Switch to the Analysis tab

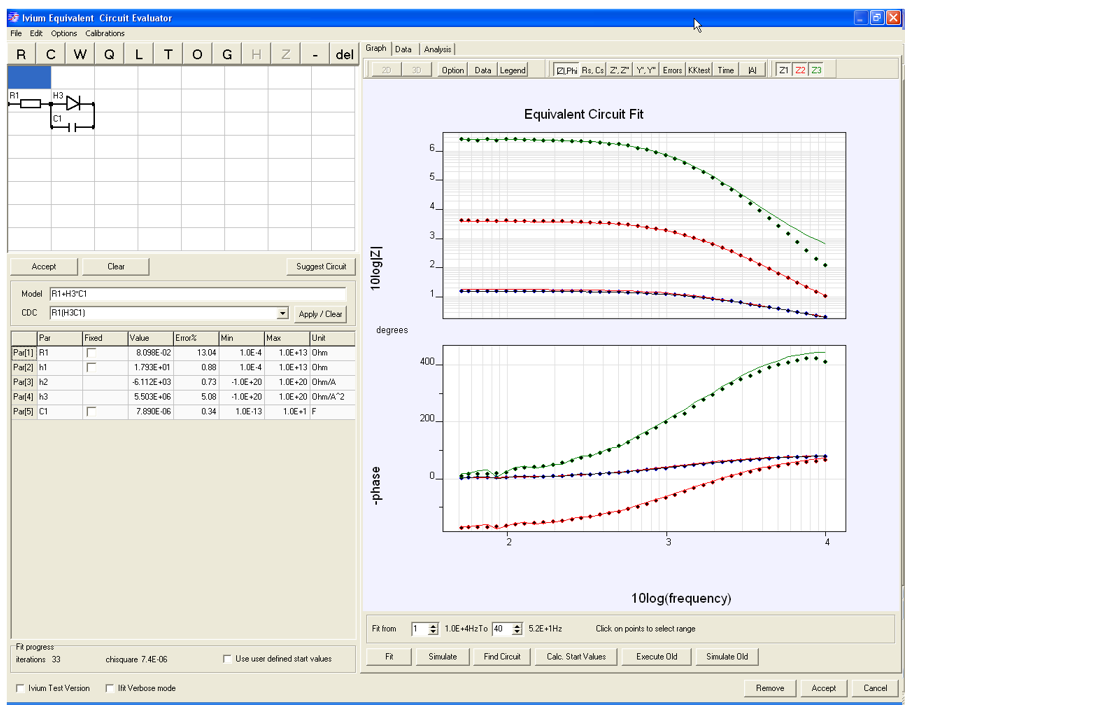(x=437, y=49)
